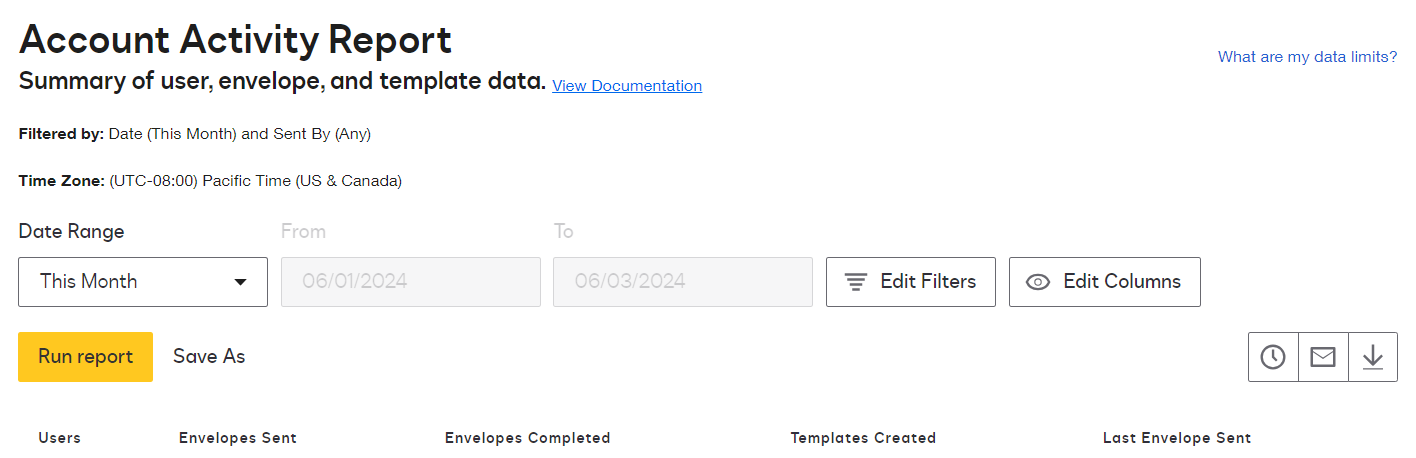Click the eye icon in Edit Columns
The width and height of the screenshot is (1416, 458).
pos(1038,282)
